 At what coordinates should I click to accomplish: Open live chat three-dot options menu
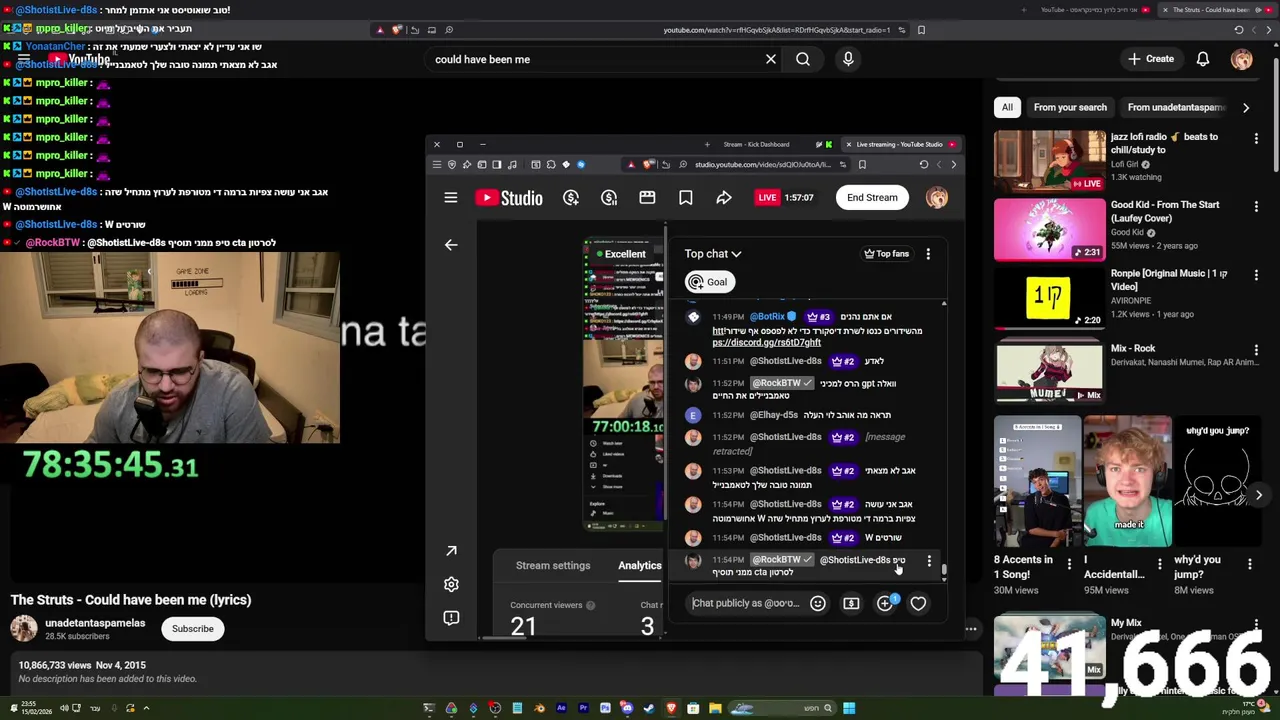[x=928, y=254]
